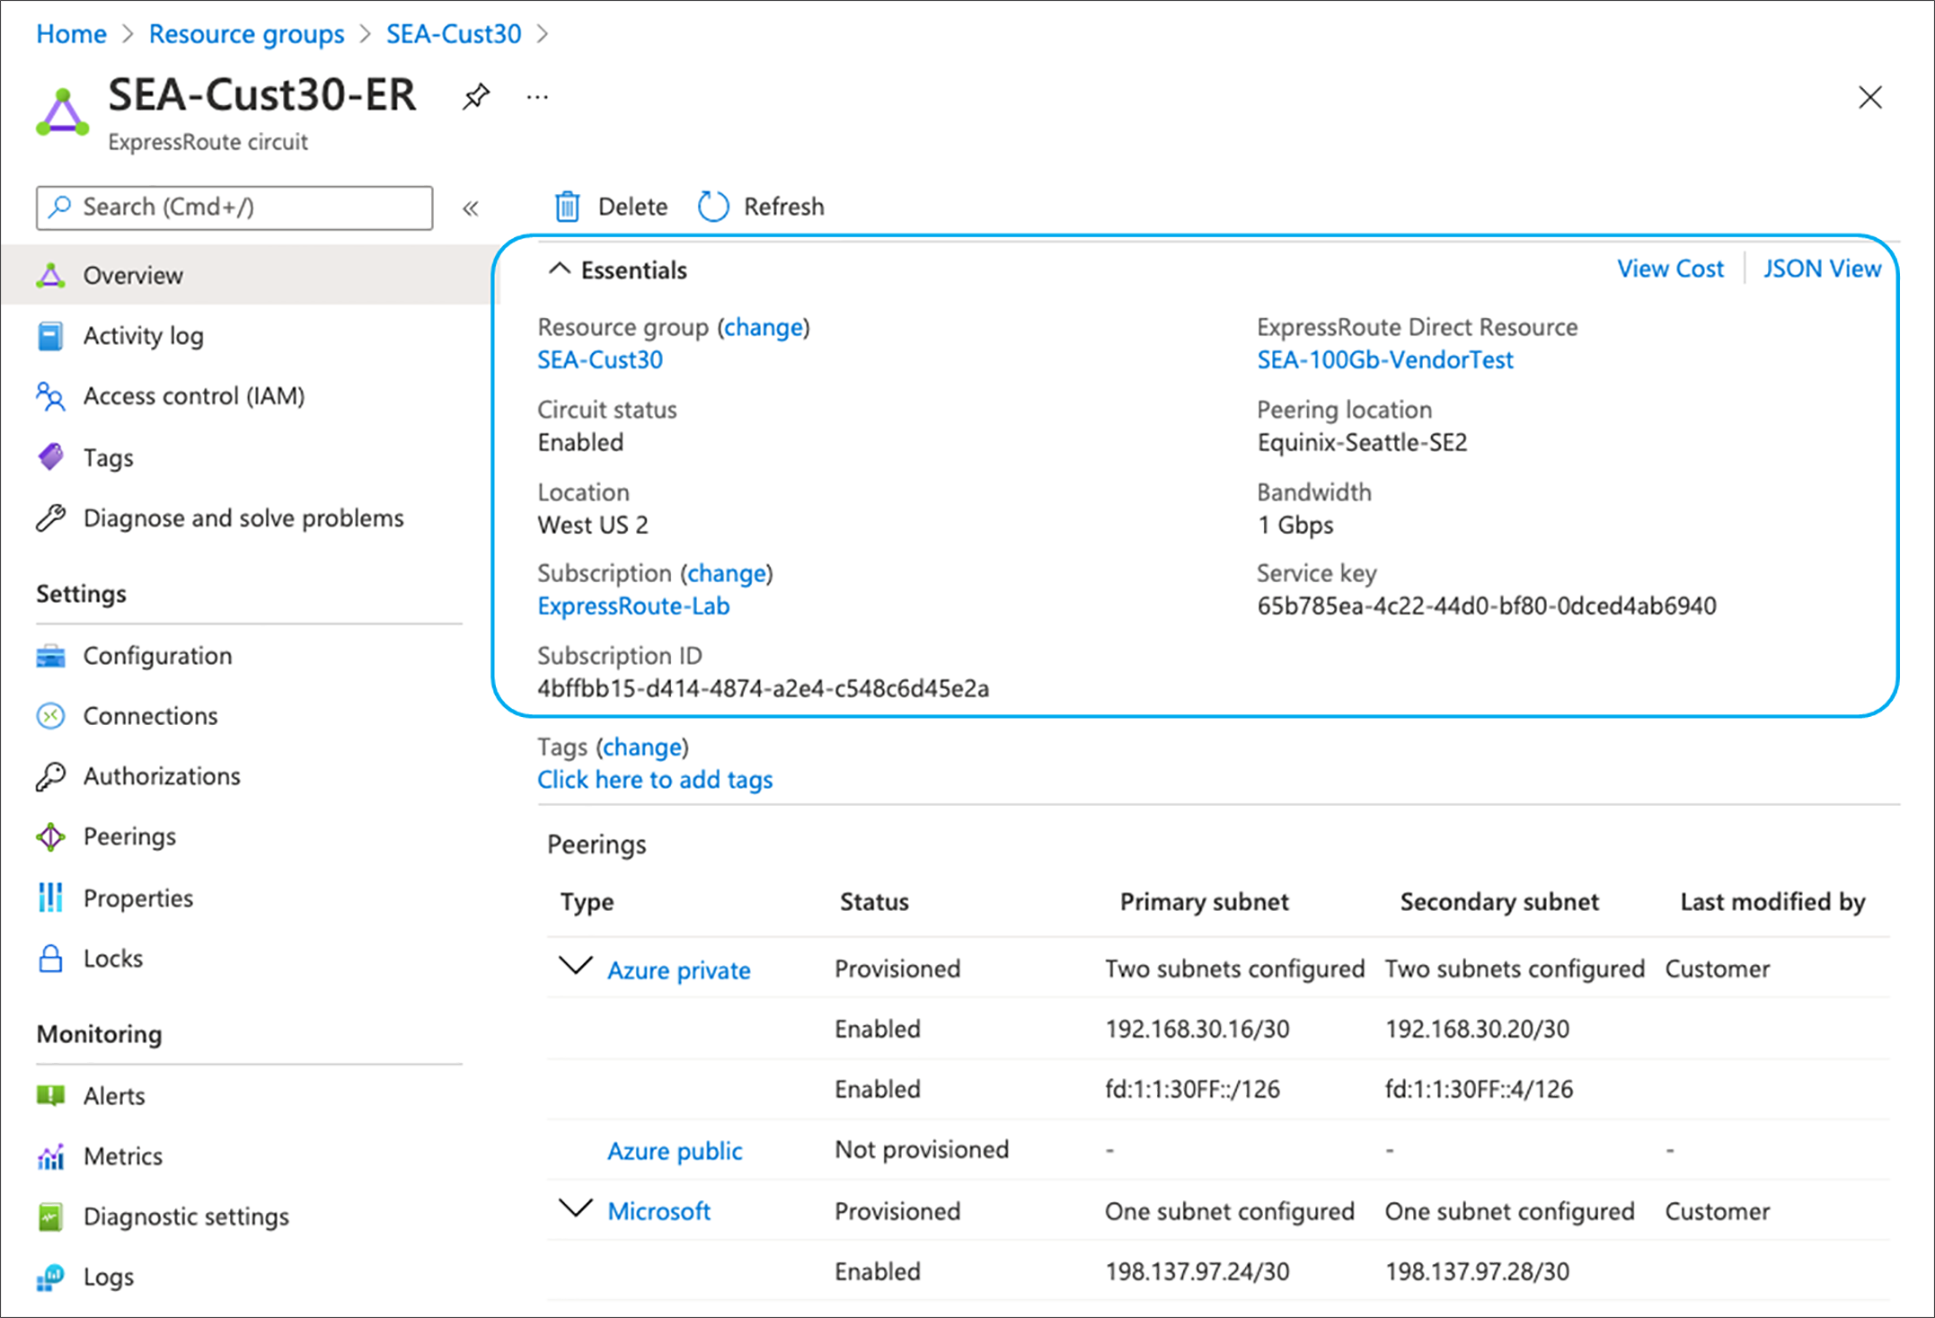
Task: Open the Configuration settings page
Action: [x=157, y=656]
